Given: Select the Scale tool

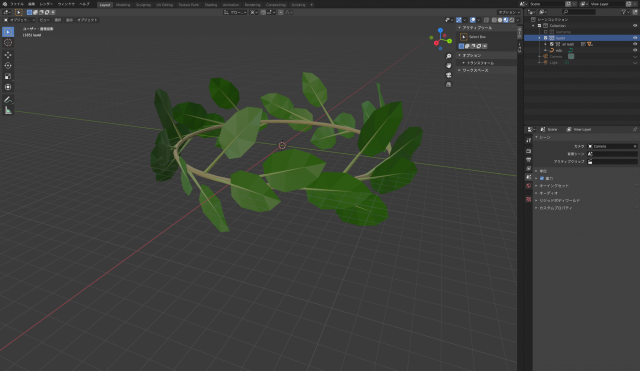Looking at the screenshot, I should [x=8, y=76].
